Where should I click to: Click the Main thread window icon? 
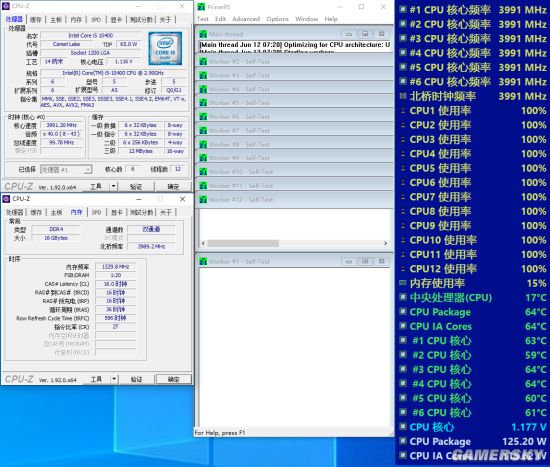203,34
